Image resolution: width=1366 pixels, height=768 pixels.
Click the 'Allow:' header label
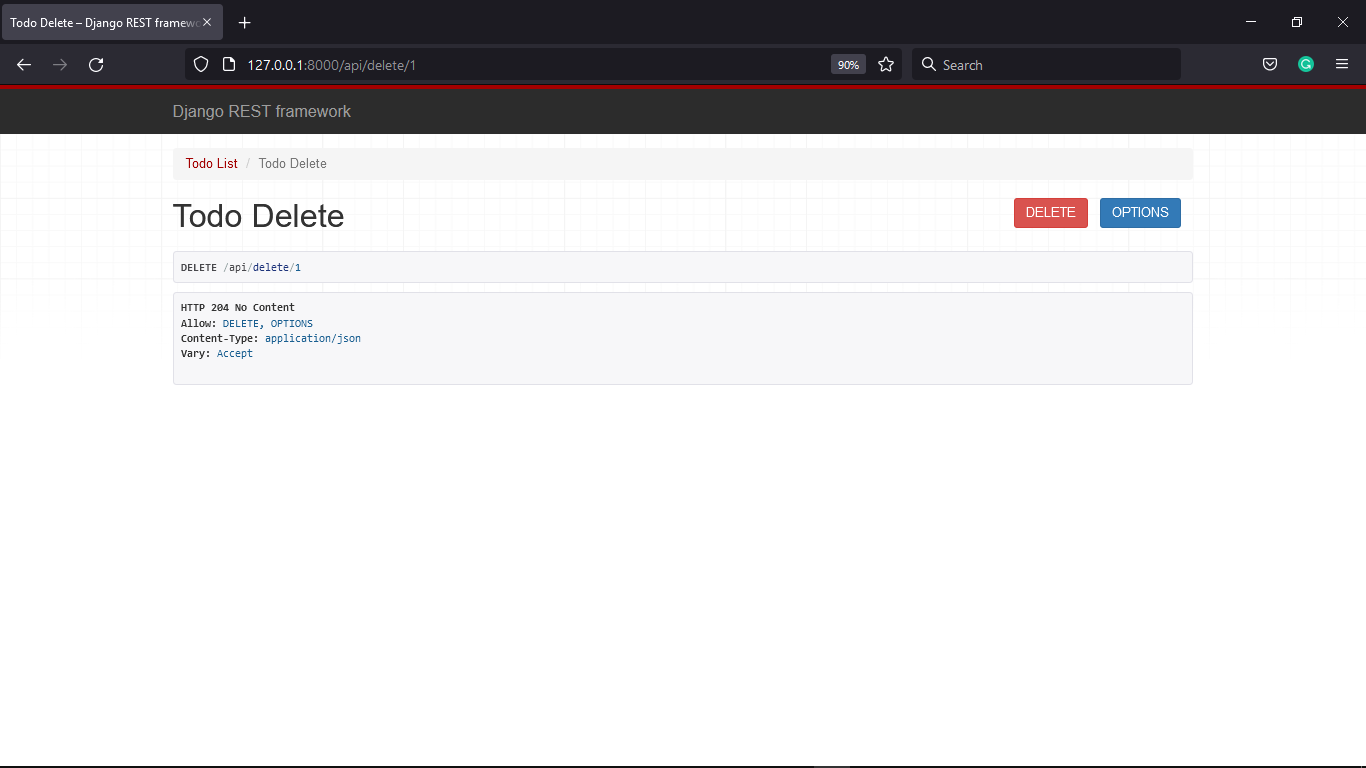198,324
